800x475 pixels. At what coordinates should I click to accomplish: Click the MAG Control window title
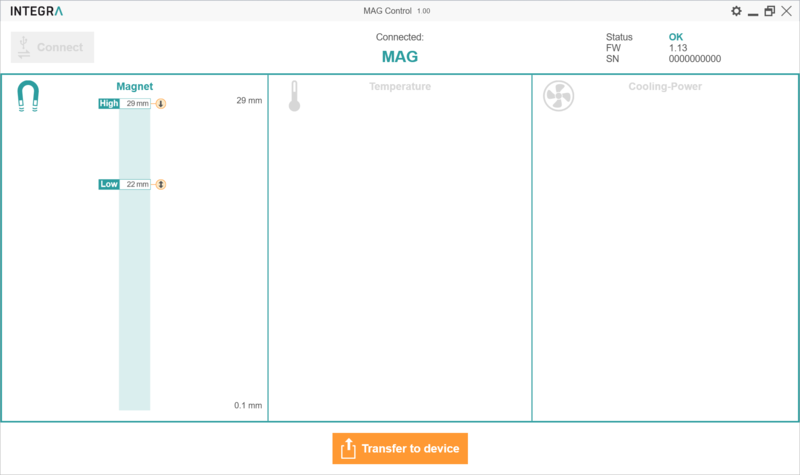387,11
